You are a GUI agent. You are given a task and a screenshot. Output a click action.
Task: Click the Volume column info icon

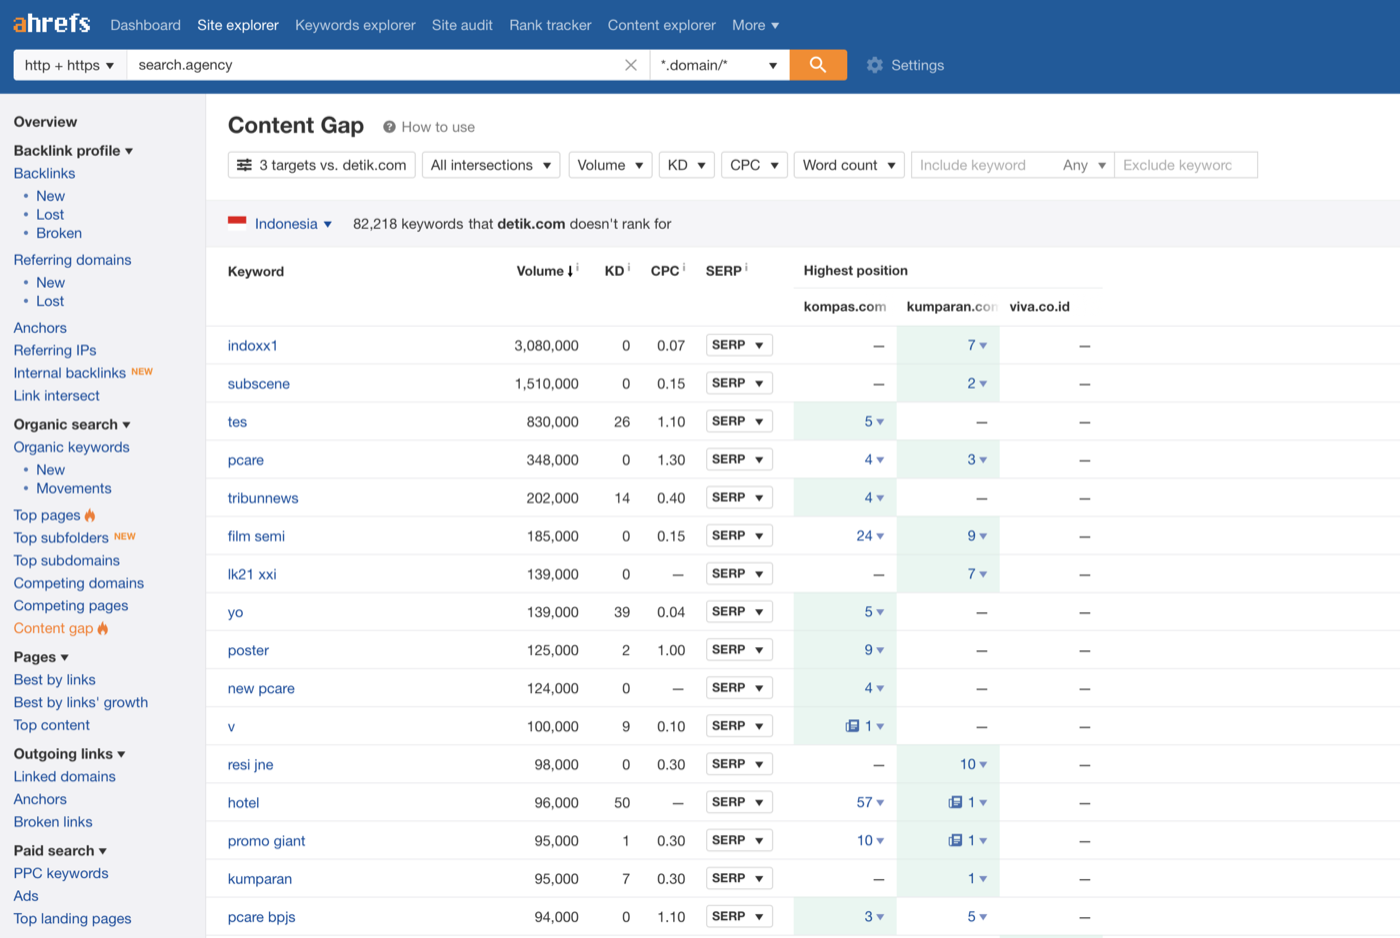tap(578, 267)
